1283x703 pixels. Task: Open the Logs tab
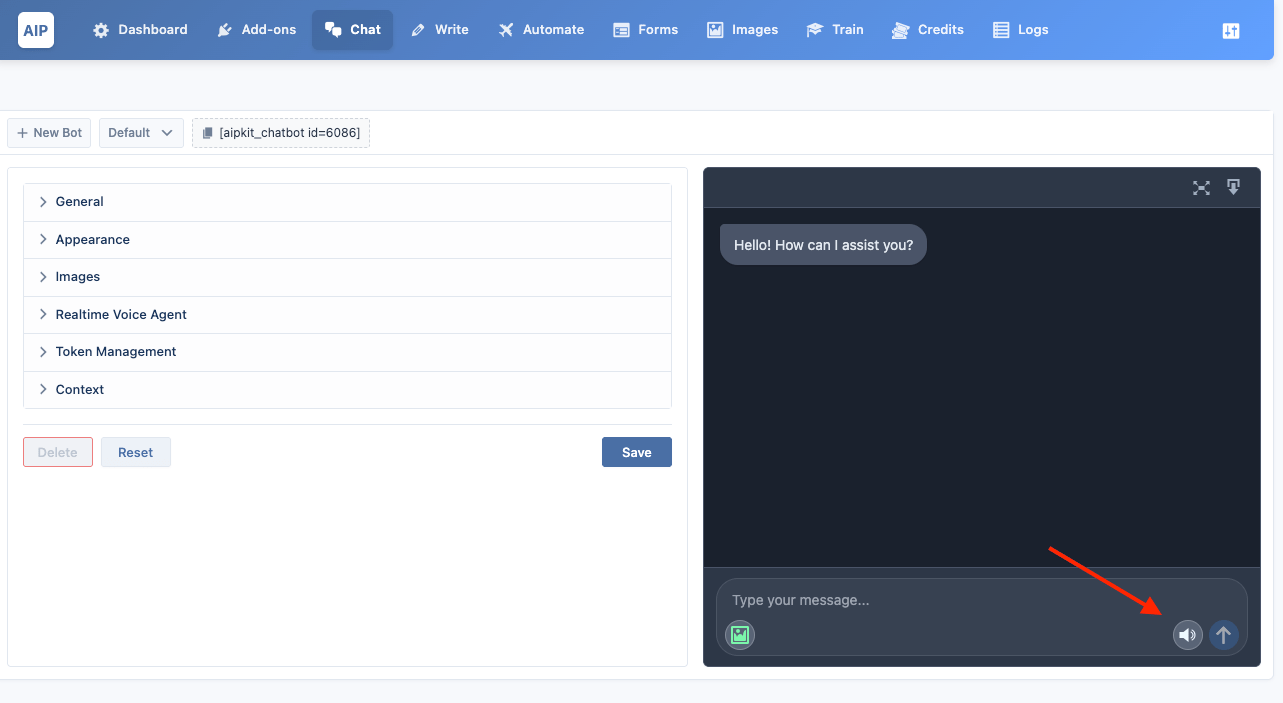tap(1020, 30)
